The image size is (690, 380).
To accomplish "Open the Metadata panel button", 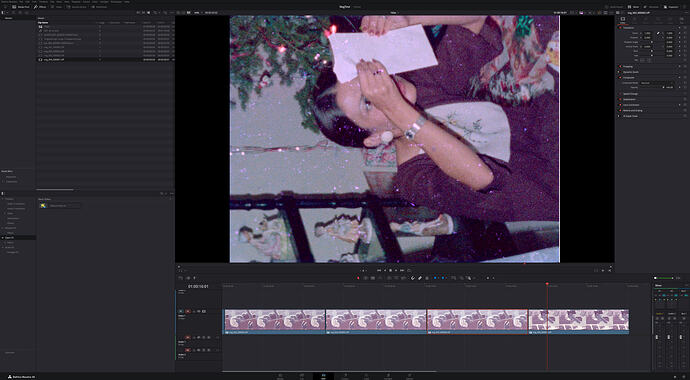I will (652, 7).
